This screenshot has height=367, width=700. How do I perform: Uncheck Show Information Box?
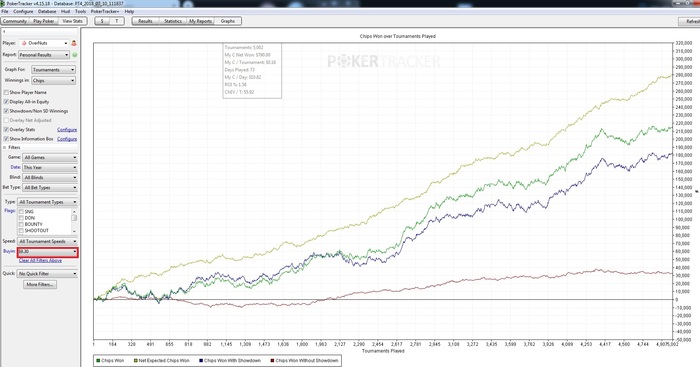(x=6, y=139)
